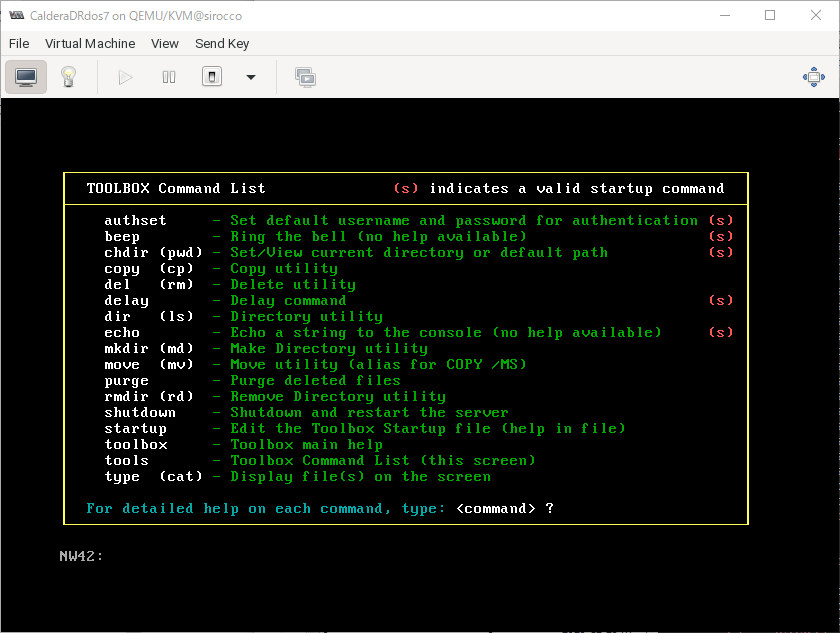Image resolution: width=840 pixels, height=633 pixels.
Task: Click the 'copy' command text
Action: (x=122, y=269)
